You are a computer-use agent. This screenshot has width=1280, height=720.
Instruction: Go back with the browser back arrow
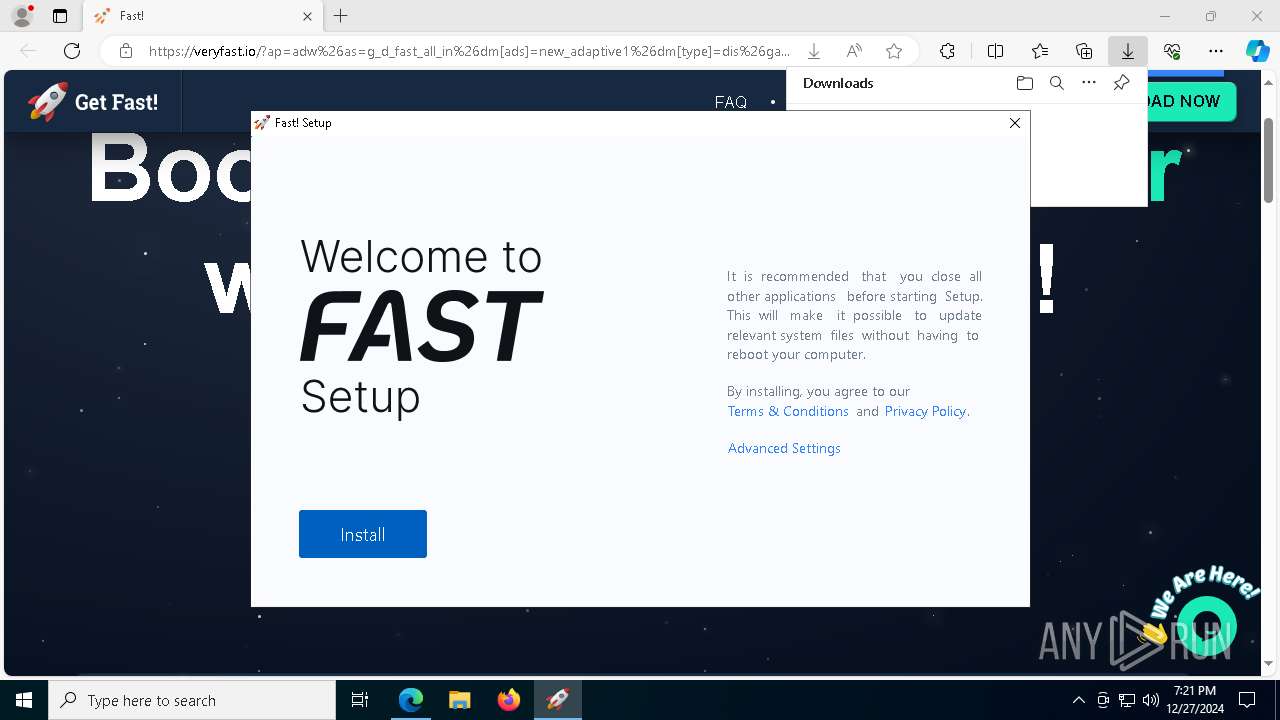click(x=28, y=51)
